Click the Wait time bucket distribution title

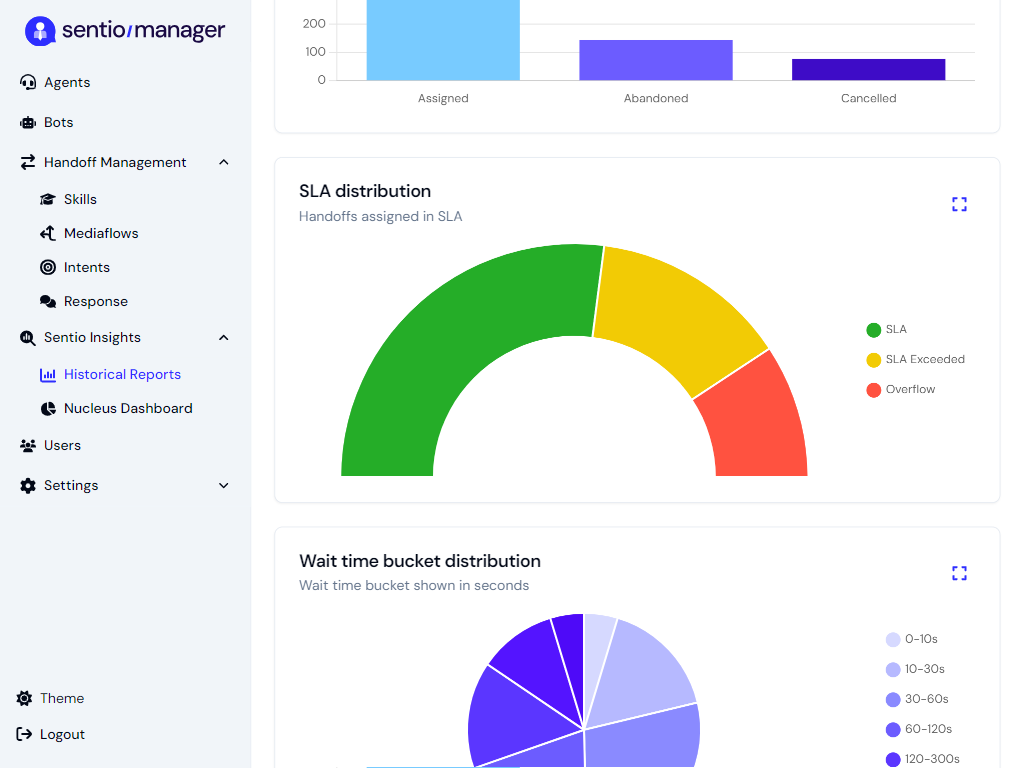coord(420,561)
